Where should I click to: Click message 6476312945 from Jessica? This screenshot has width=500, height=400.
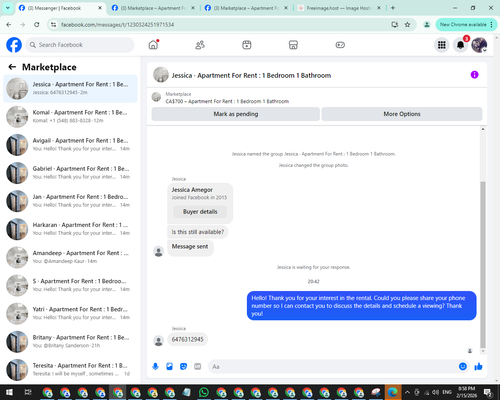pos(187,339)
